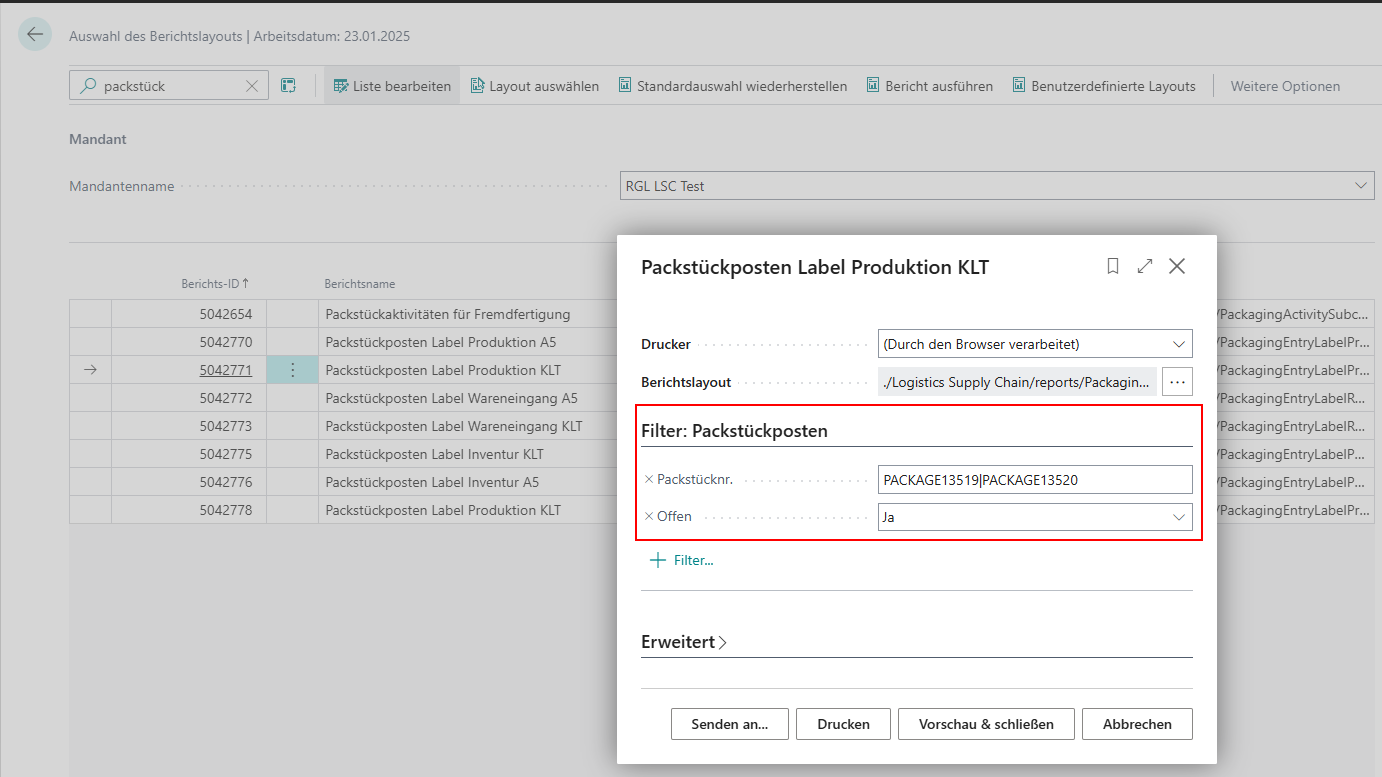Expand the dialog to full screen
Viewport: 1382px width, 777px height.
[1145, 266]
